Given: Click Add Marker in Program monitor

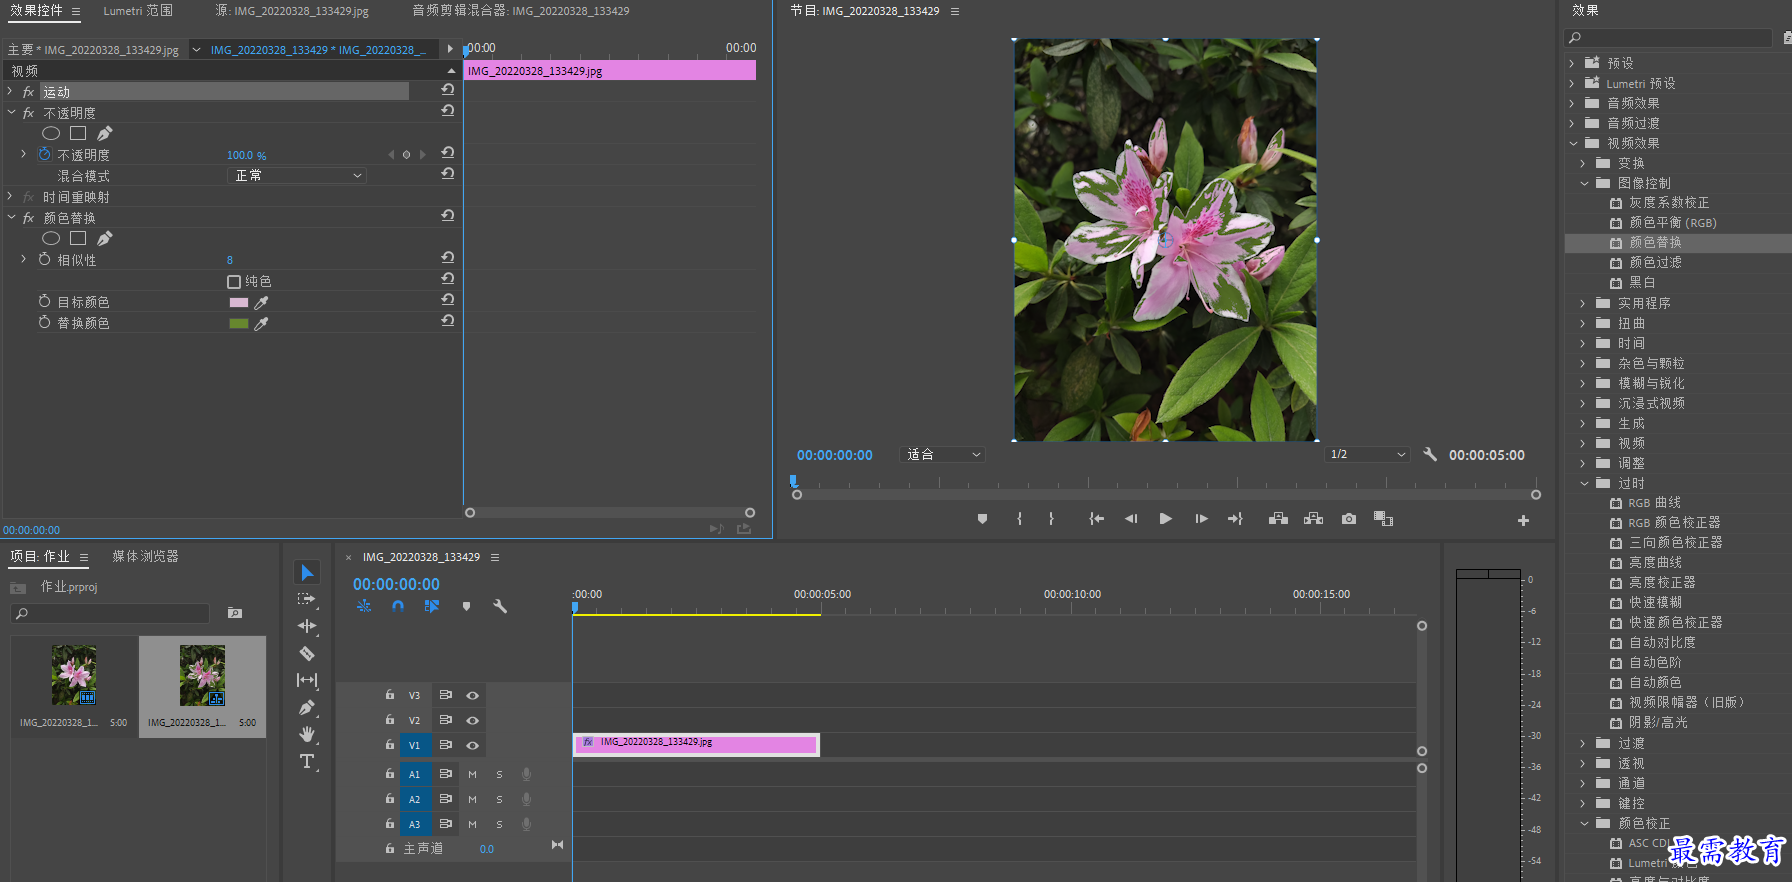Looking at the screenshot, I should click(982, 519).
